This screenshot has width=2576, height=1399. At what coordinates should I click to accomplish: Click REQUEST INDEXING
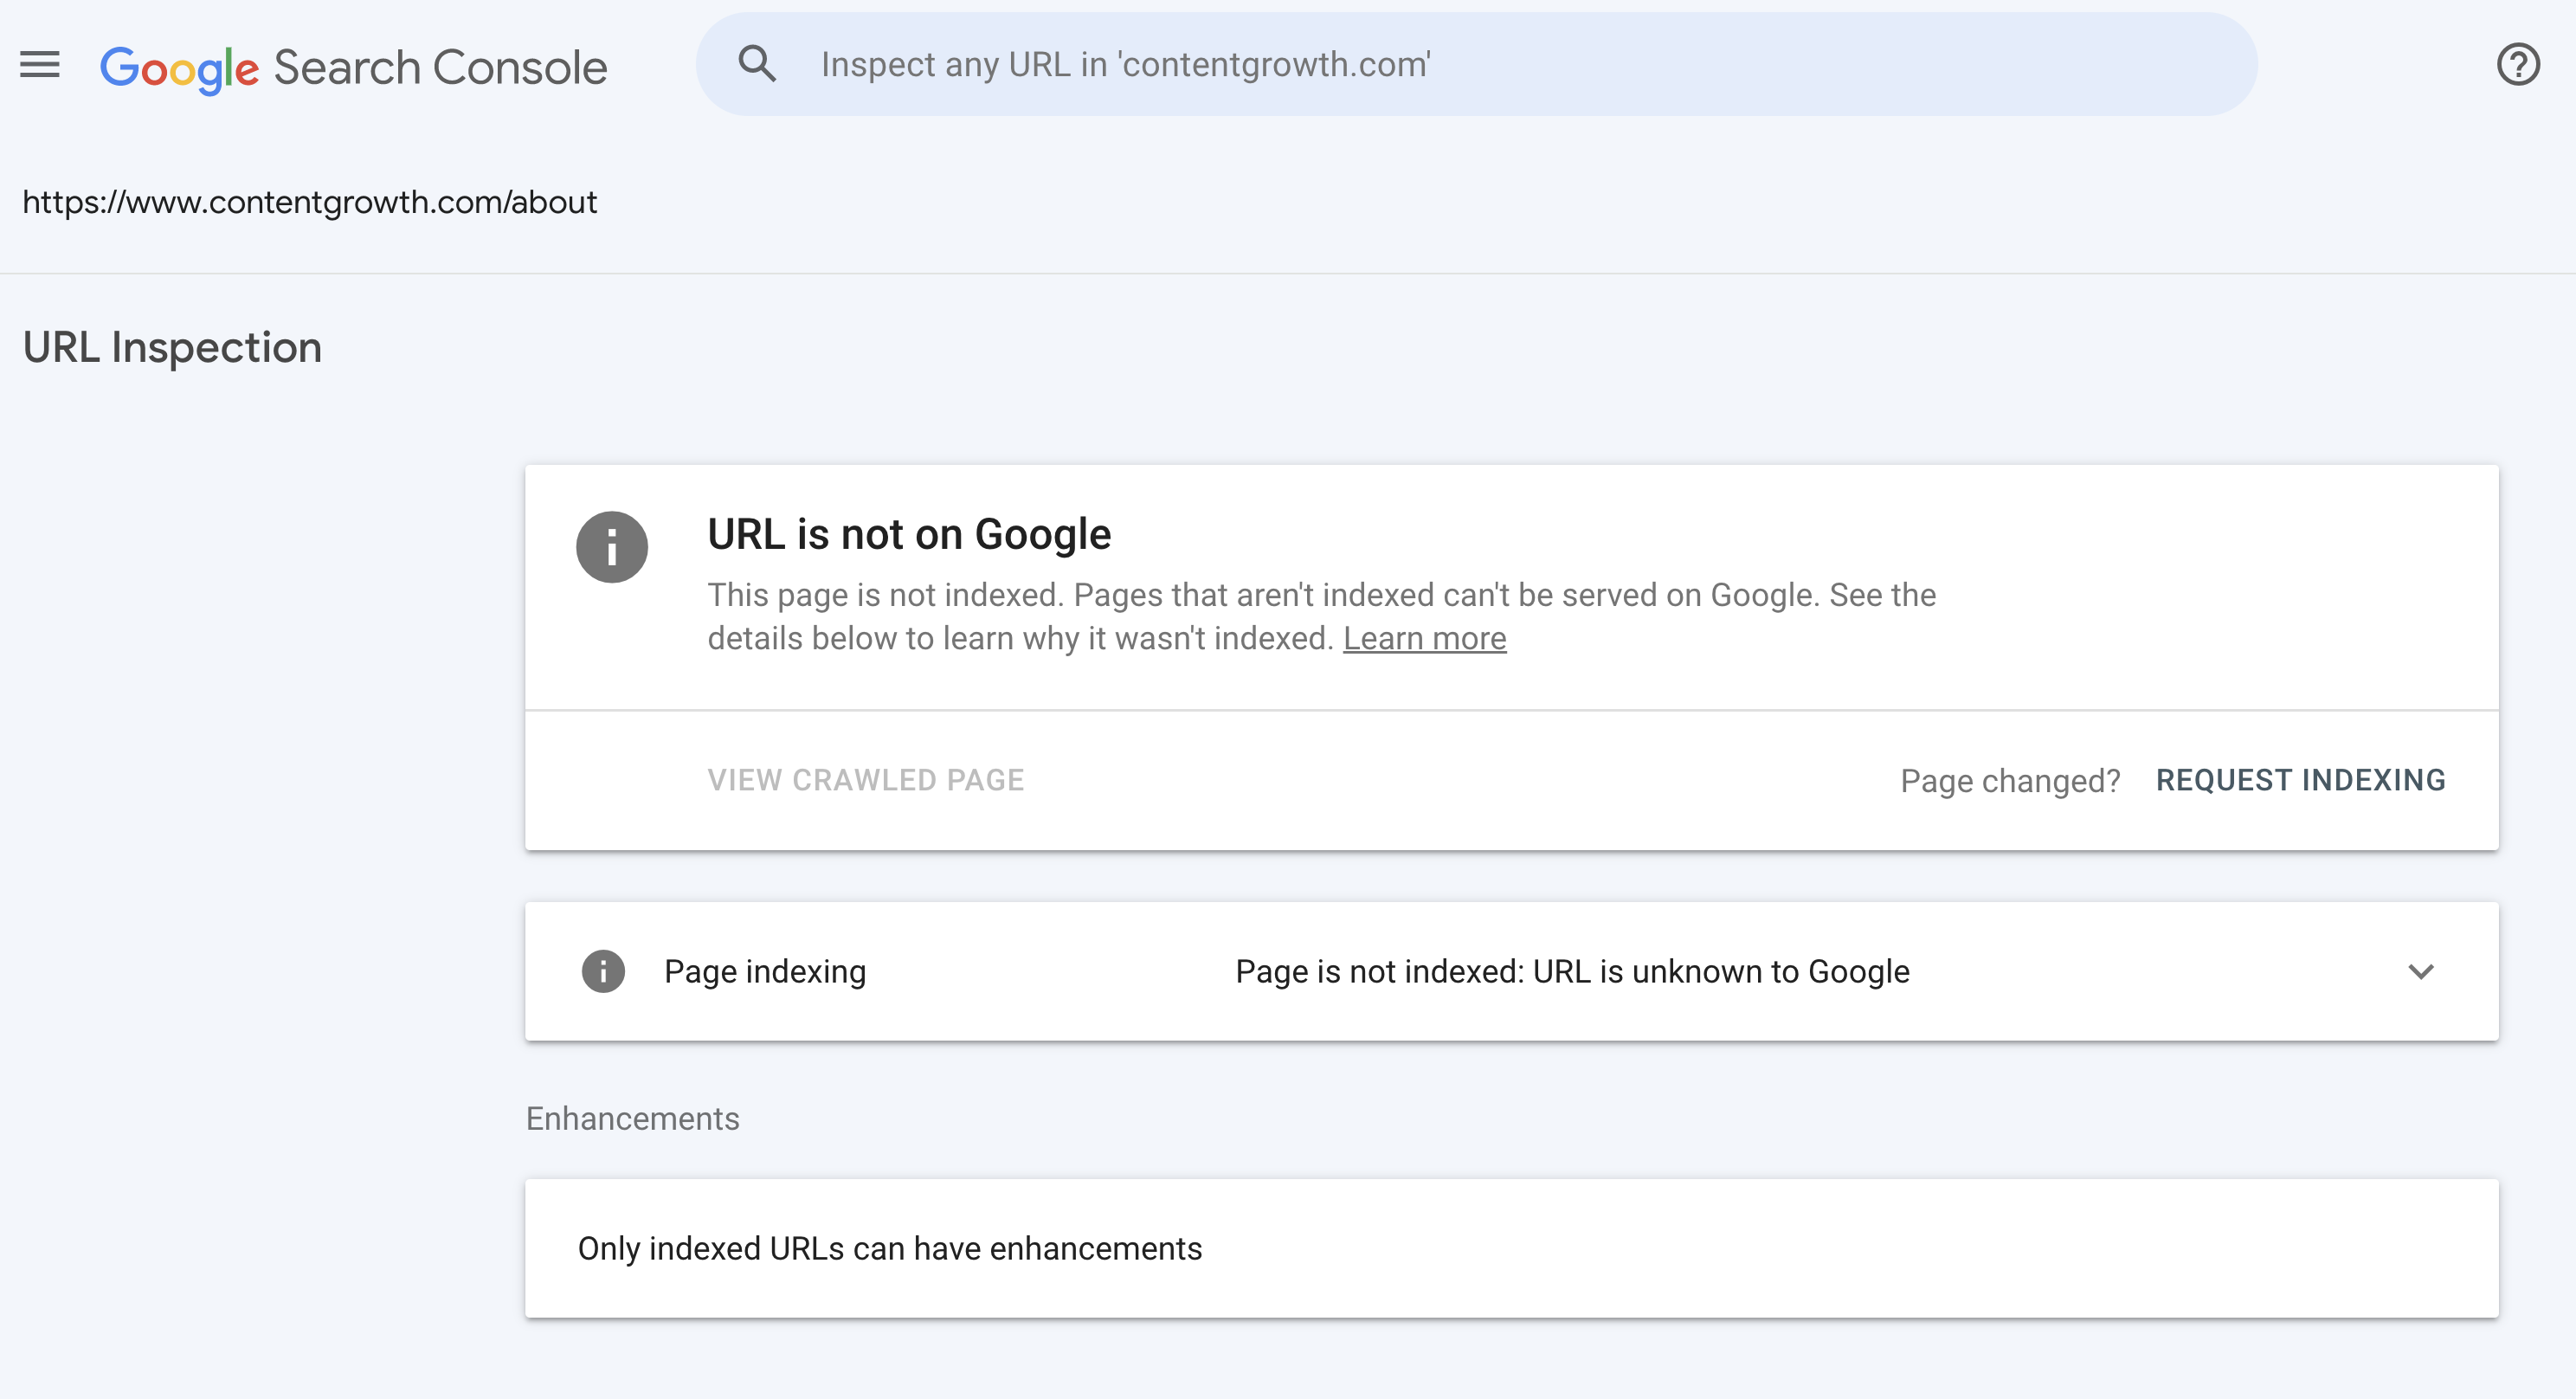2300,780
